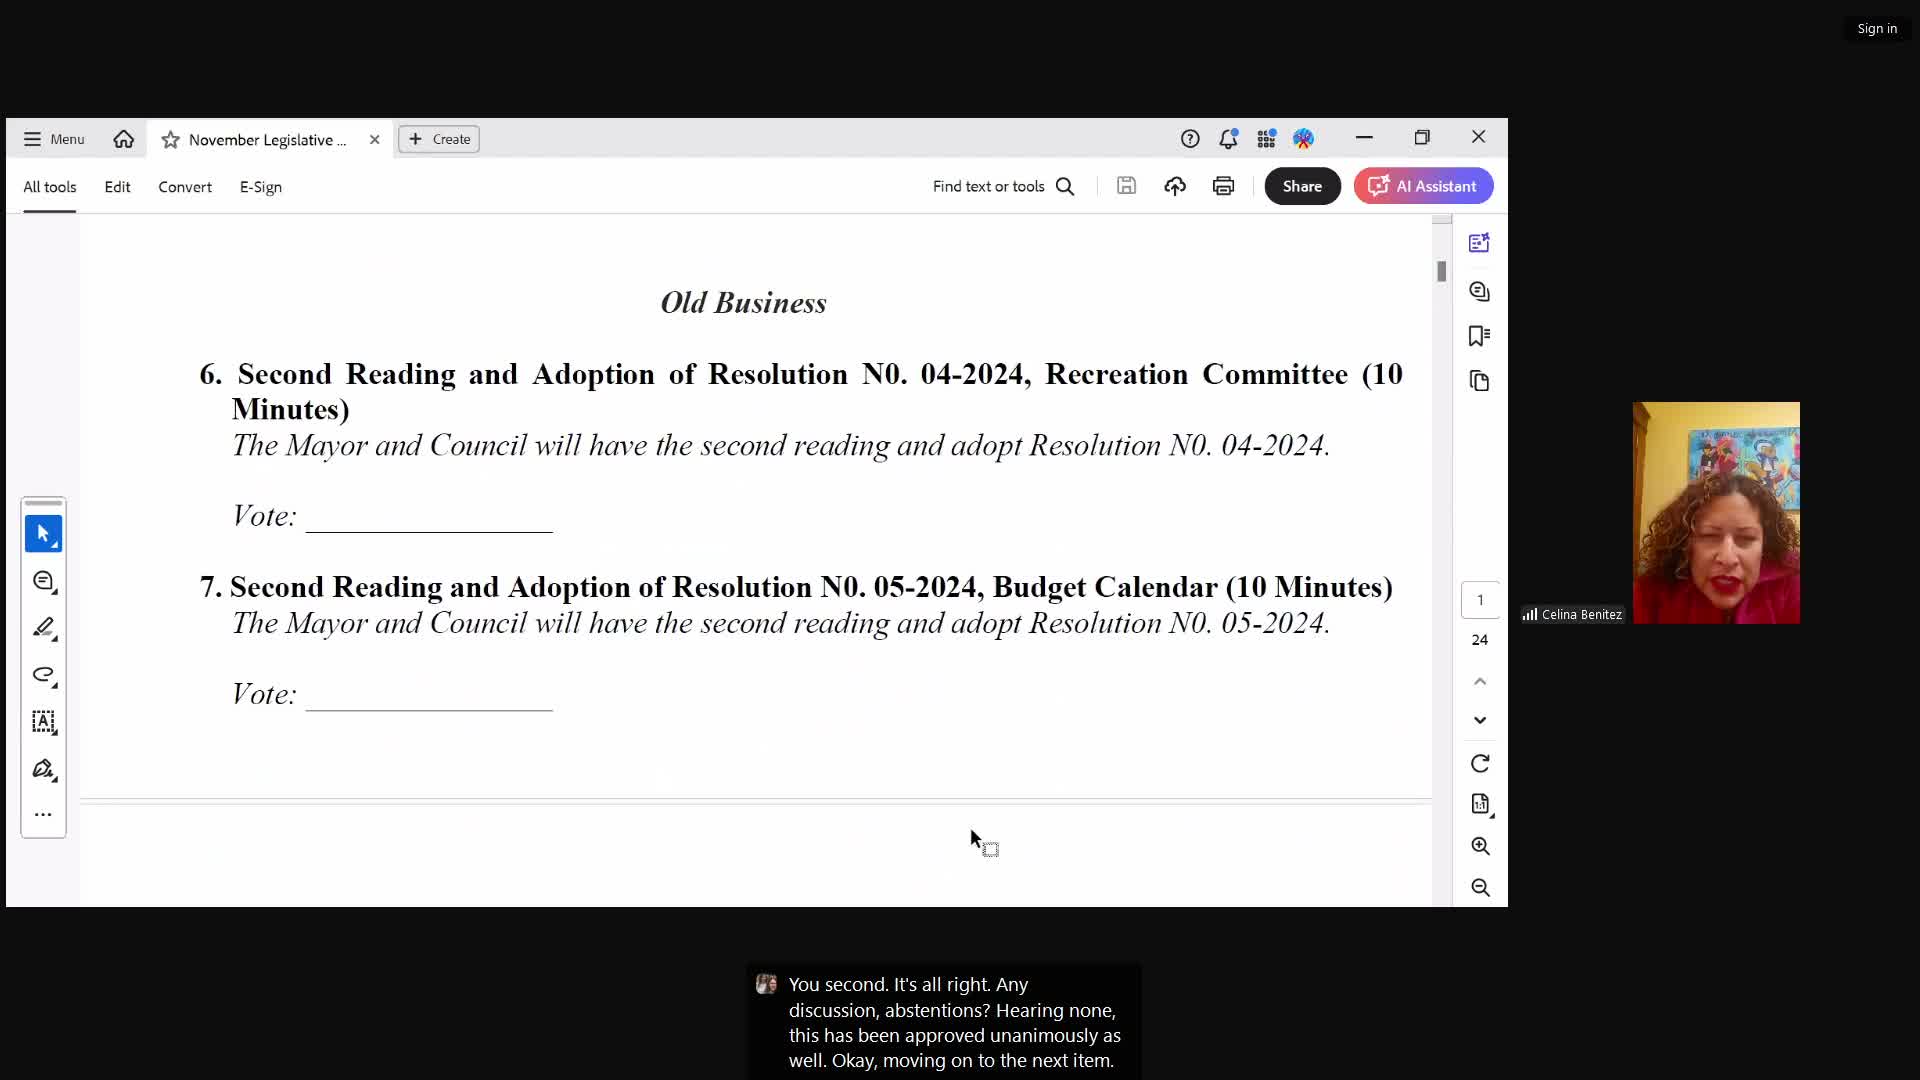The image size is (1920, 1080).
Task: Zoom in using the magnifier plus icon
Action: [x=1480, y=846]
